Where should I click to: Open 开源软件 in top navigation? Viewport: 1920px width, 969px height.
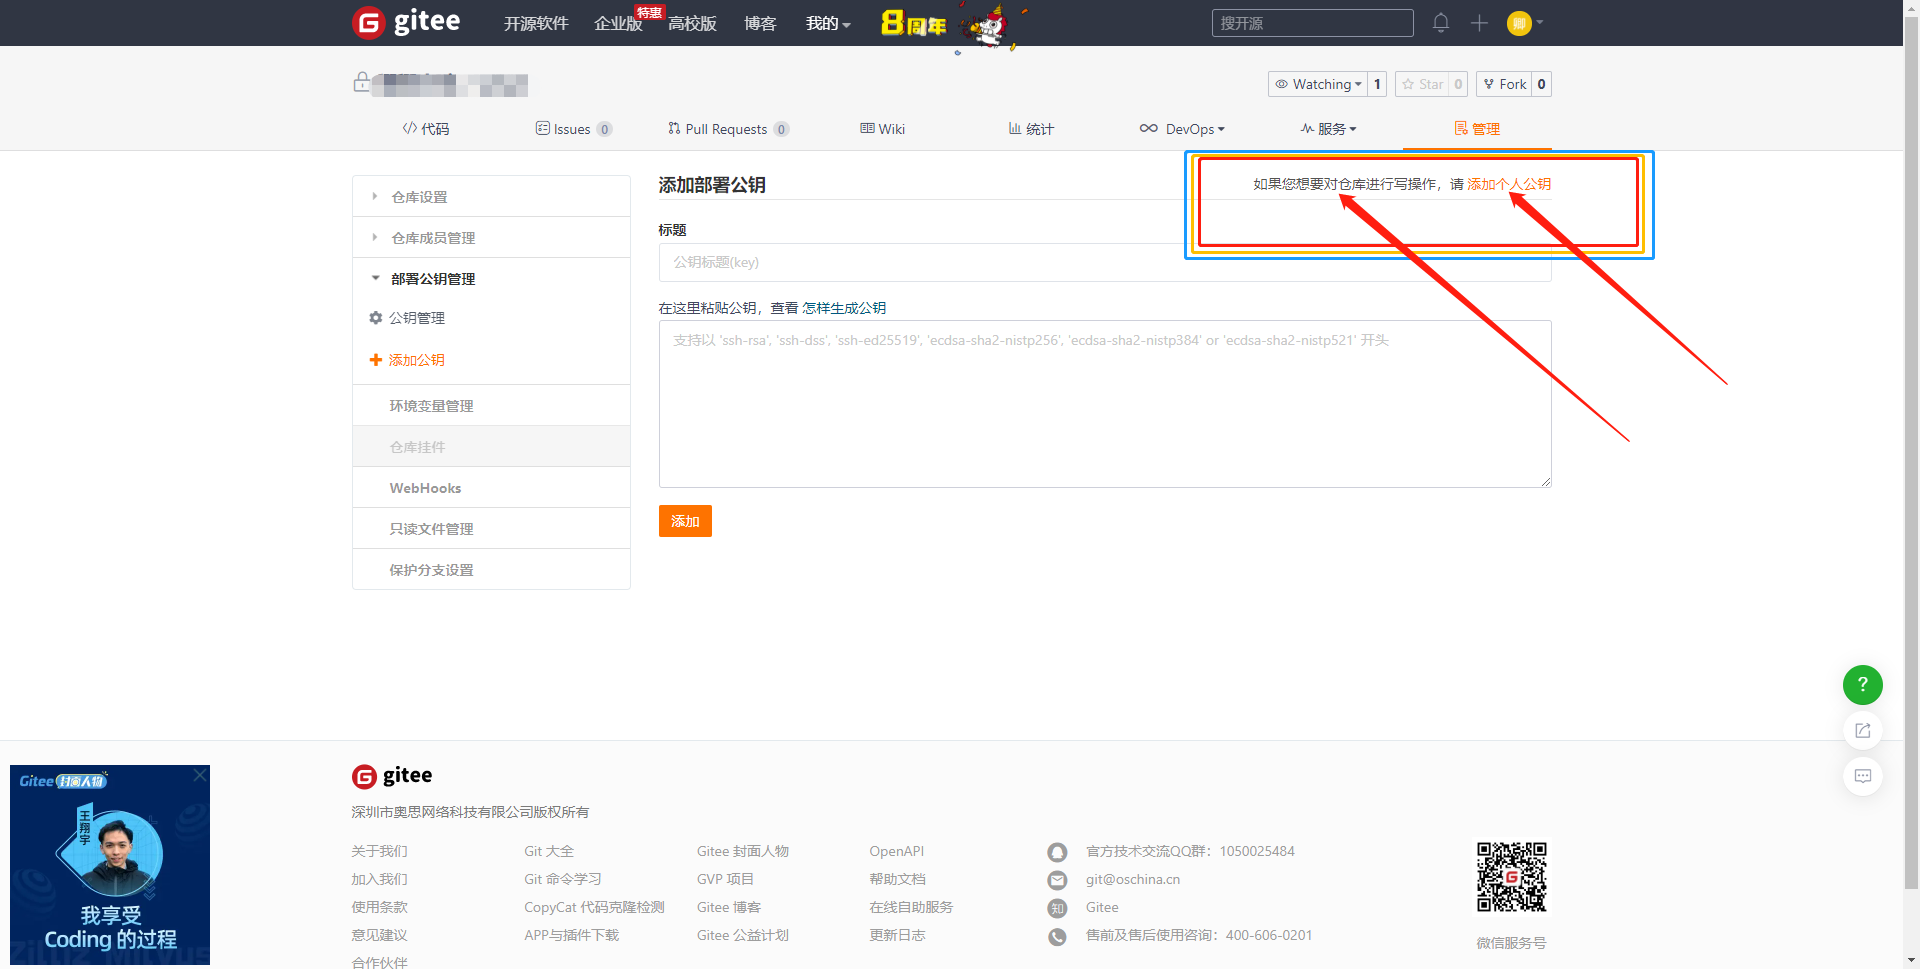coord(536,23)
